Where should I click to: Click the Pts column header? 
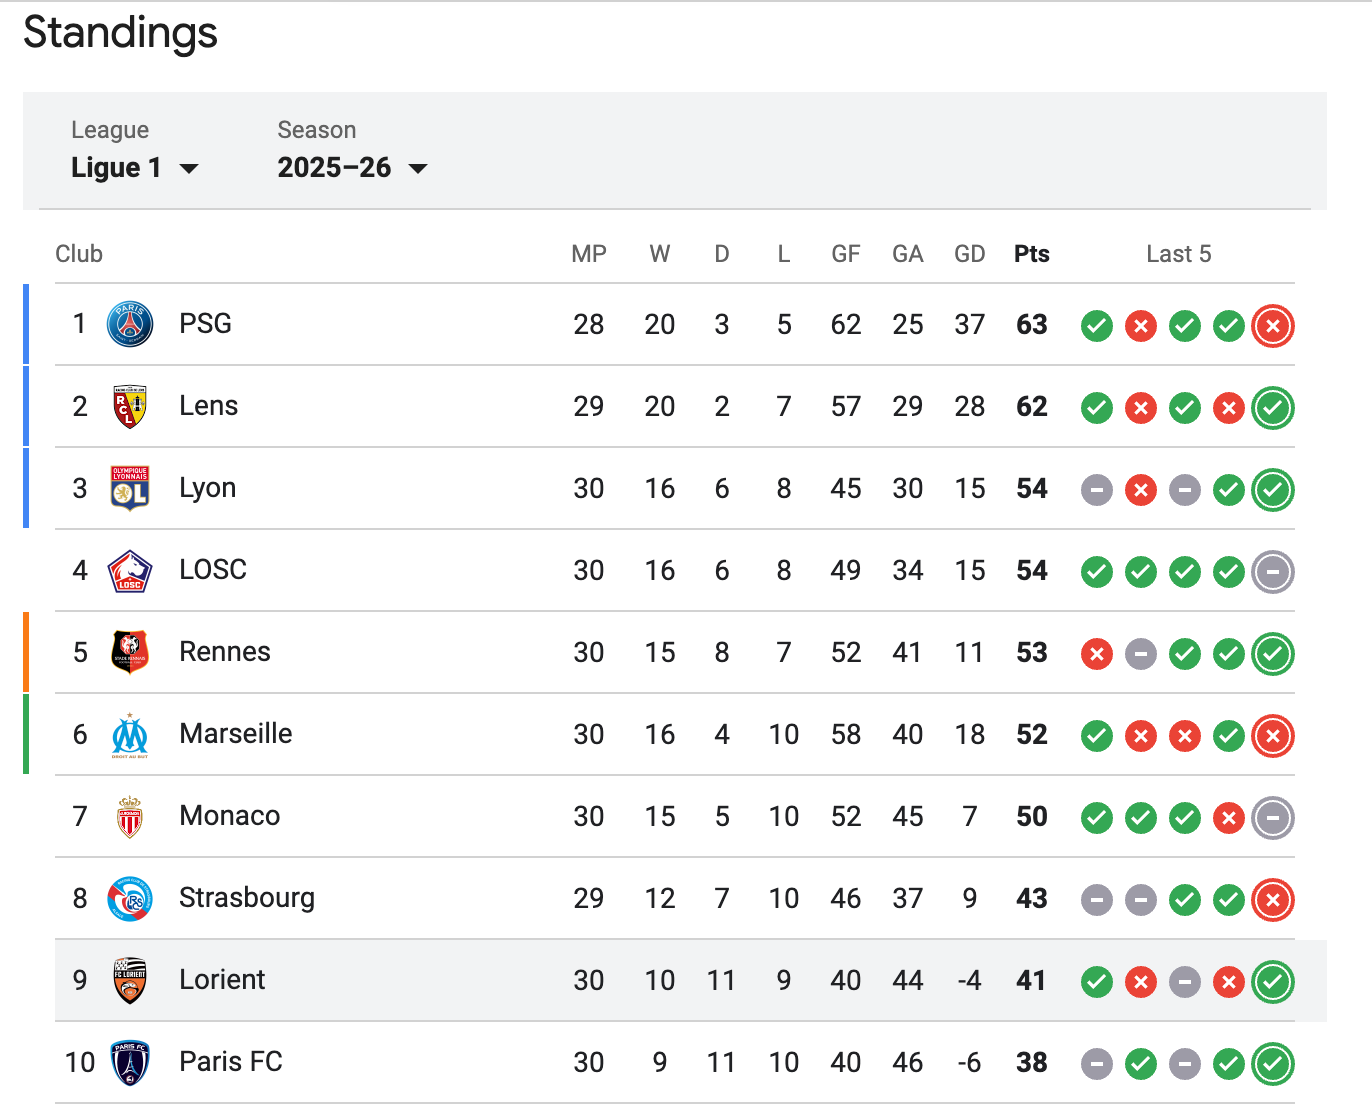tap(1031, 254)
